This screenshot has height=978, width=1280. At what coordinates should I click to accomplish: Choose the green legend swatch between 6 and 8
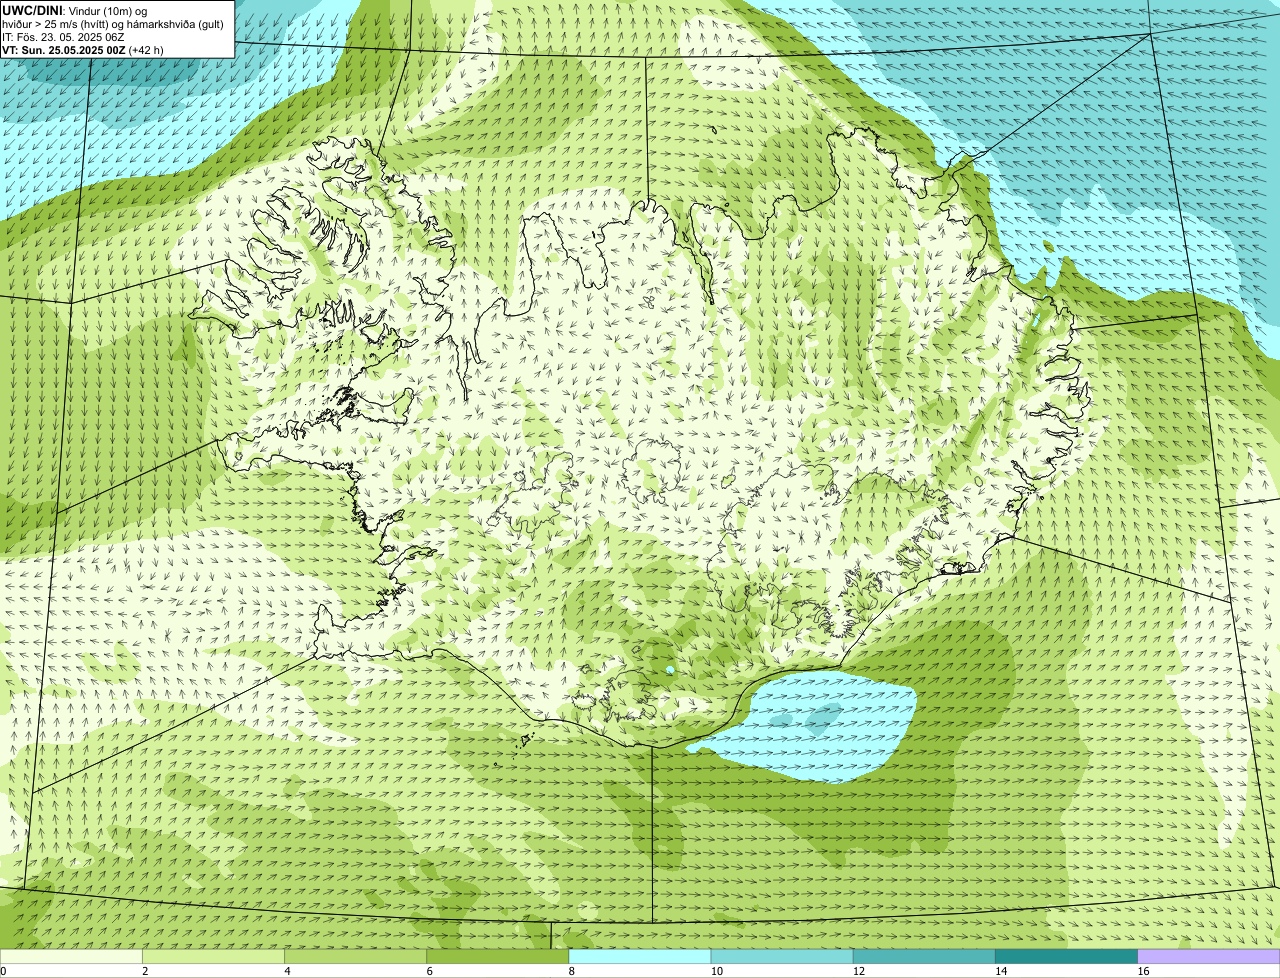[497, 957]
